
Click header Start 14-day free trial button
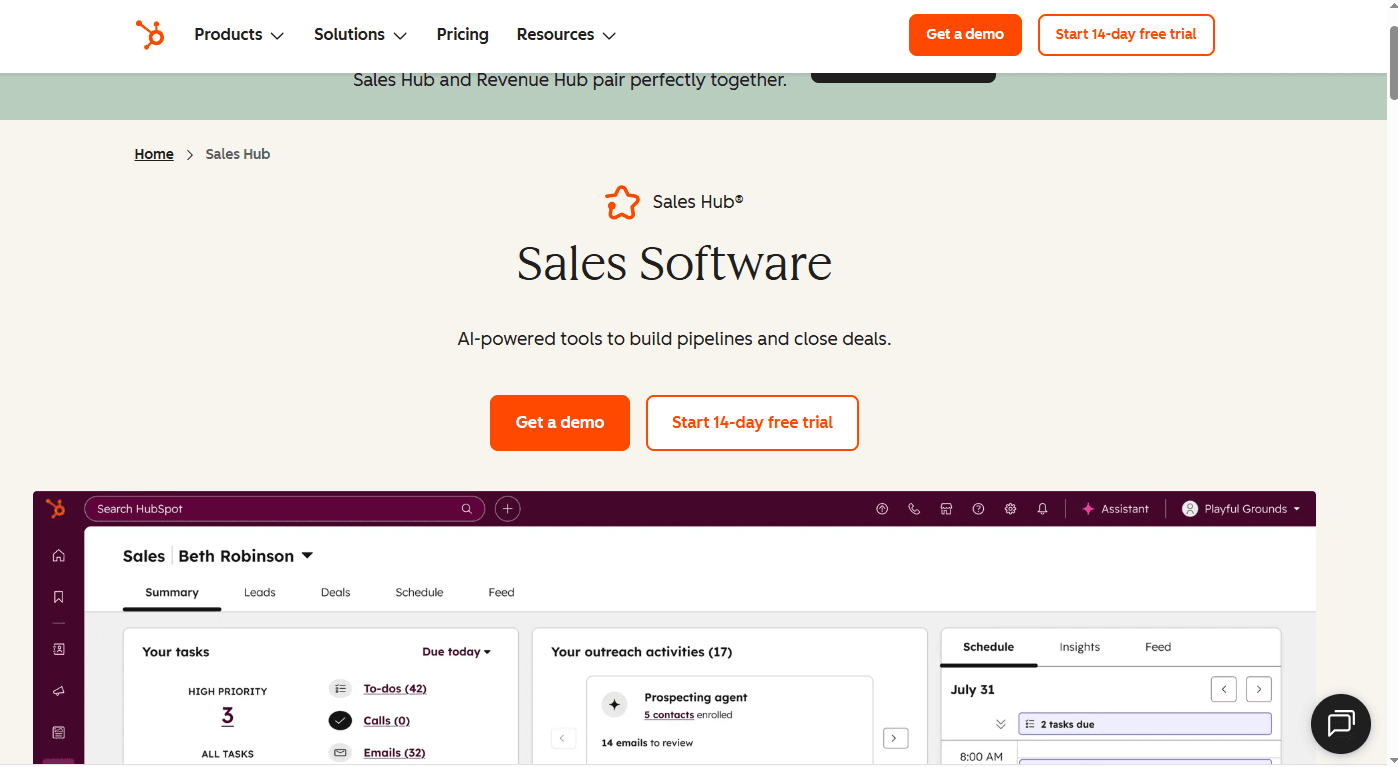(x=1126, y=35)
